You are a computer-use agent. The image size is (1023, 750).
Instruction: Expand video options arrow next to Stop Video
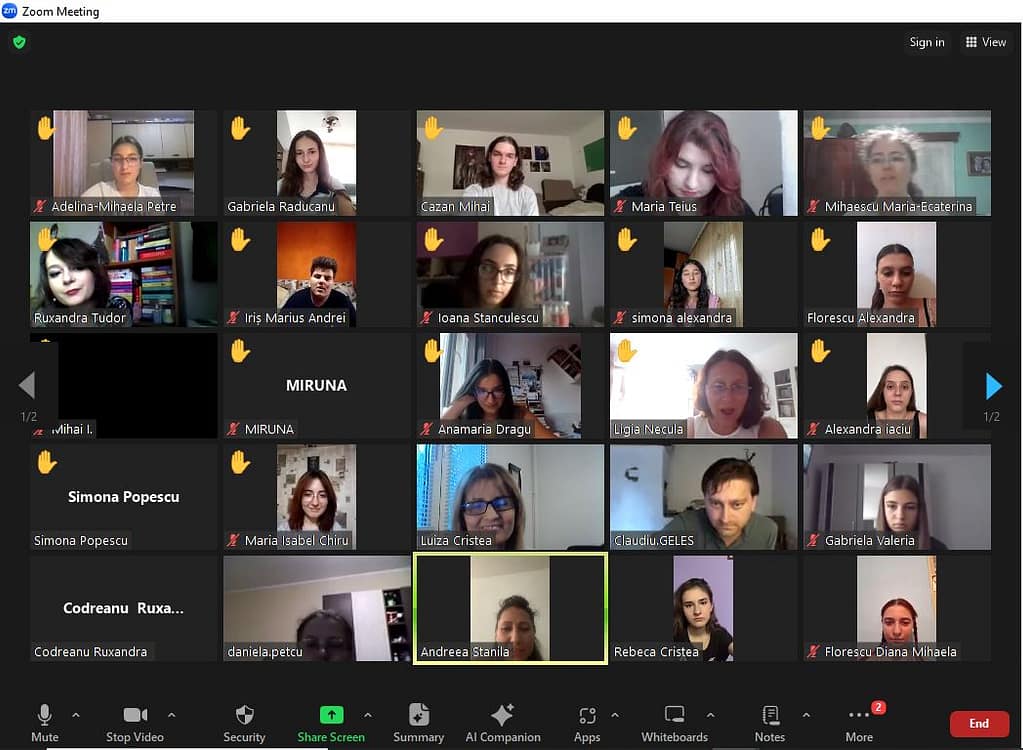click(x=172, y=715)
